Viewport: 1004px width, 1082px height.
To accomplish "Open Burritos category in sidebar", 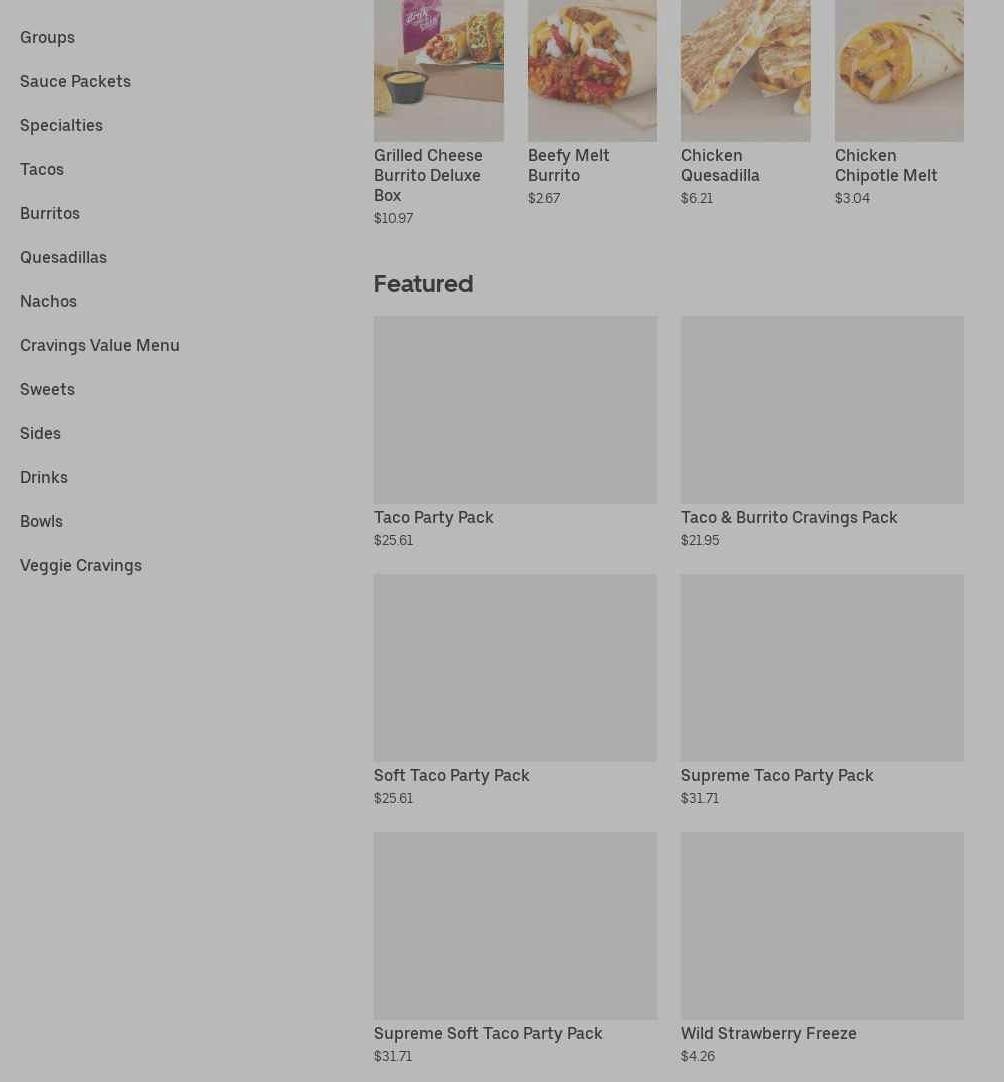I will 50,214.
